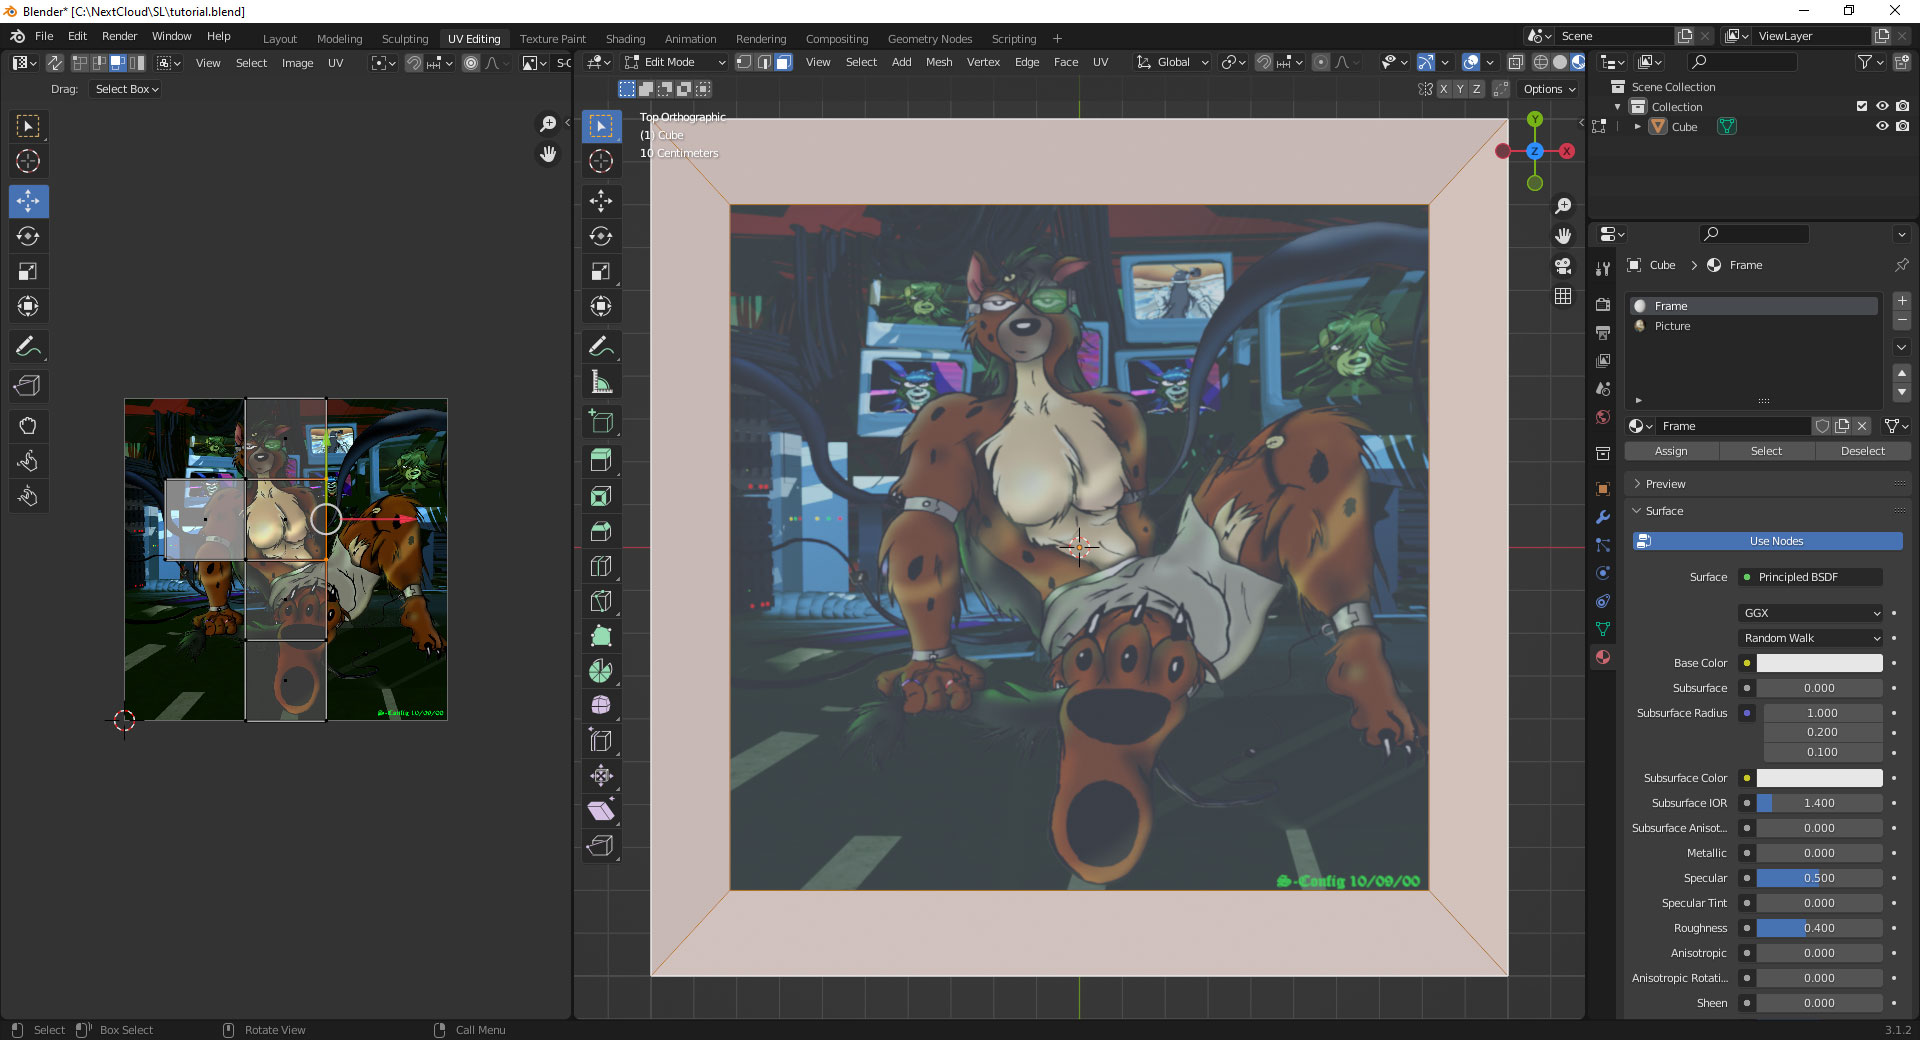Image resolution: width=1920 pixels, height=1040 pixels.
Task: Enable edge select mode in 3D viewport
Action: click(x=764, y=62)
